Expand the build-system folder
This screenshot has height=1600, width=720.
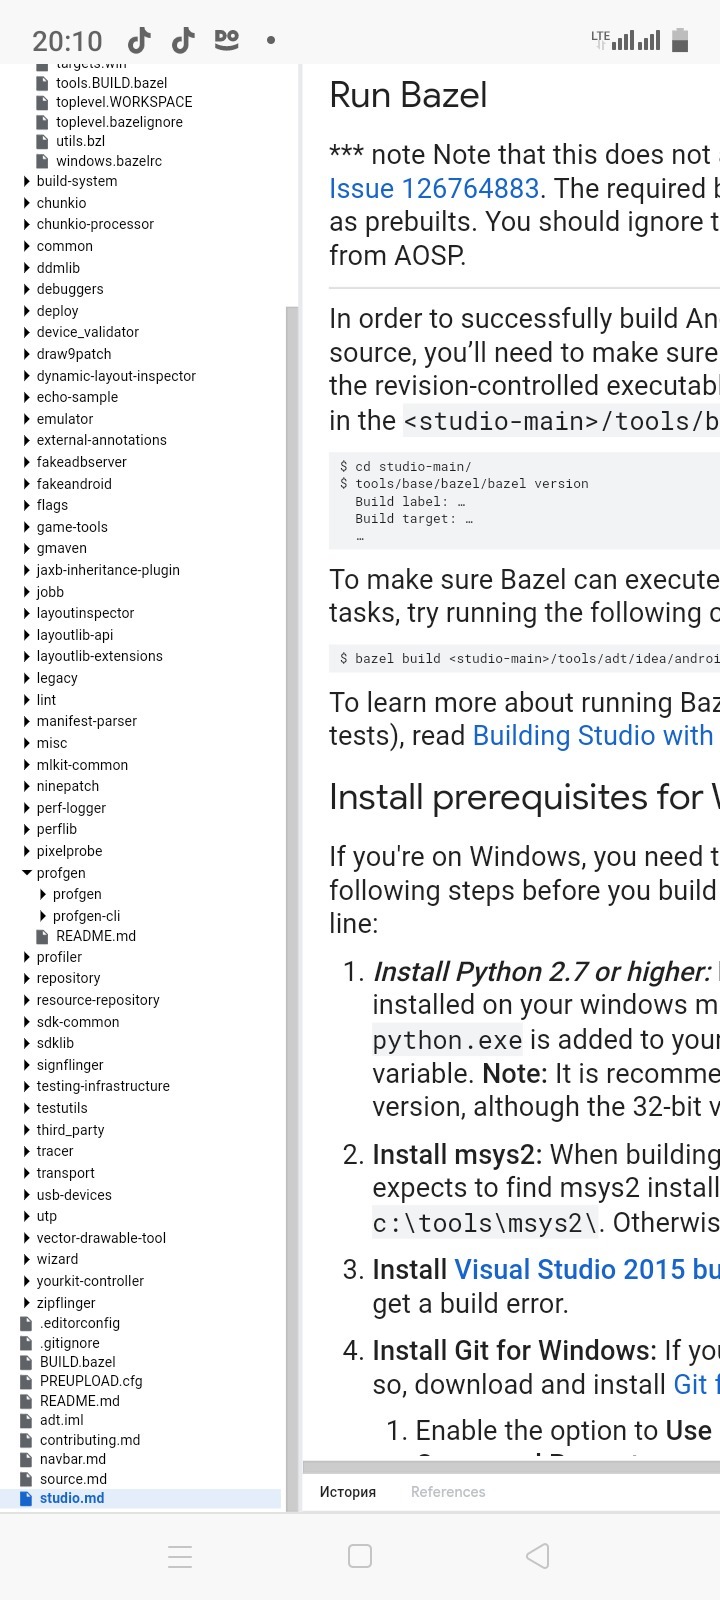(27, 181)
